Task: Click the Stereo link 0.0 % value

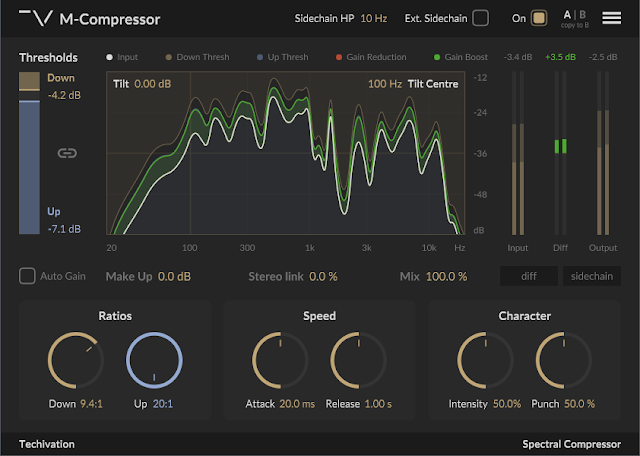Action: (x=323, y=277)
